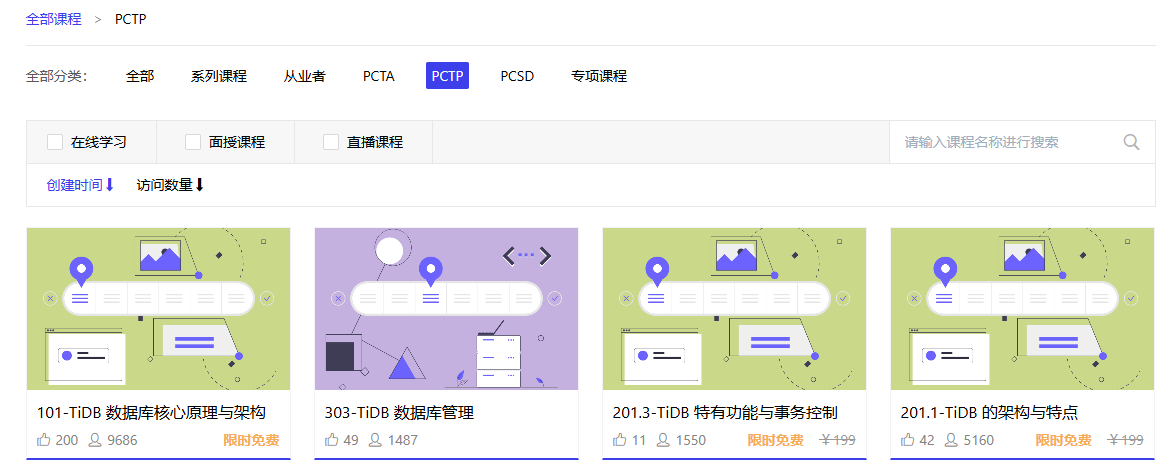This screenshot has height=472, width=1171.
Task: Open course 303-TiDB 数据库管理 title
Action: tap(400, 413)
